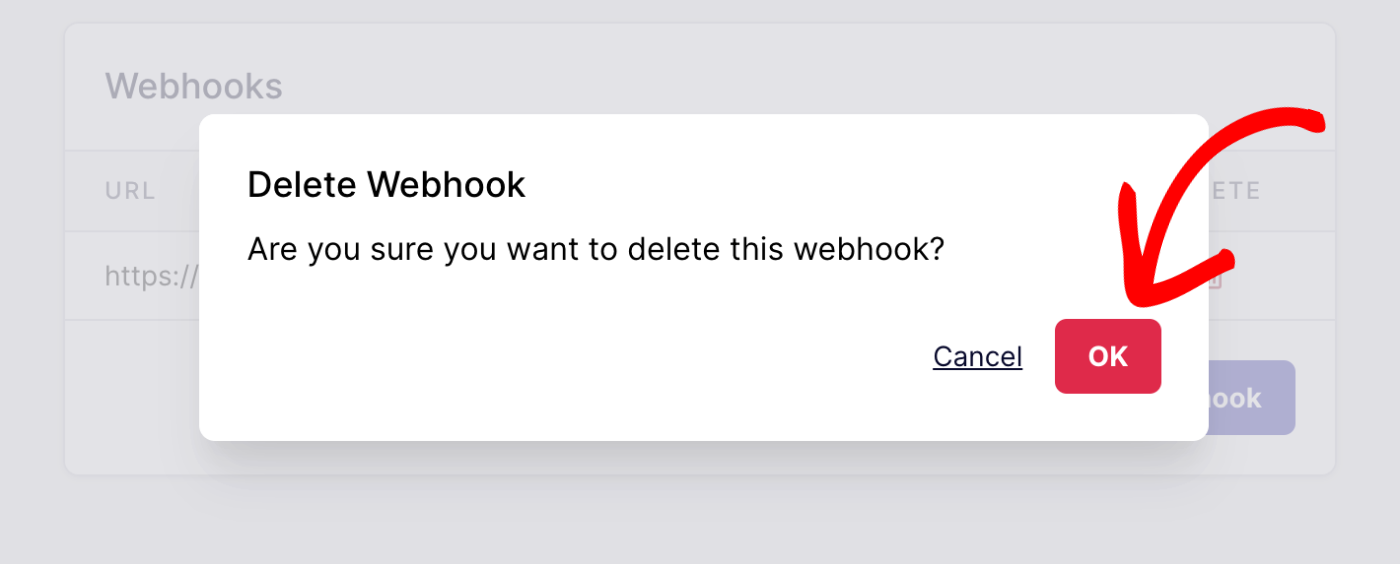Click the URL column header
This screenshot has width=1400, height=564.
point(130,191)
